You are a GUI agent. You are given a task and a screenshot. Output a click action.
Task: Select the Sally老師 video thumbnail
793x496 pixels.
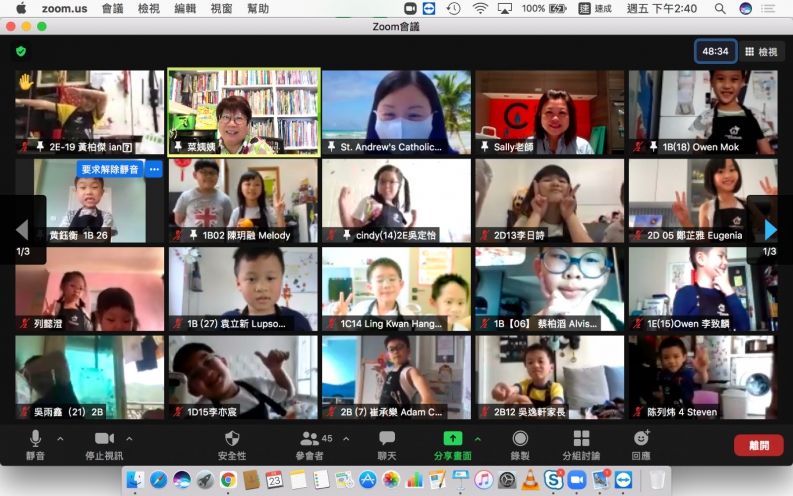(548, 112)
